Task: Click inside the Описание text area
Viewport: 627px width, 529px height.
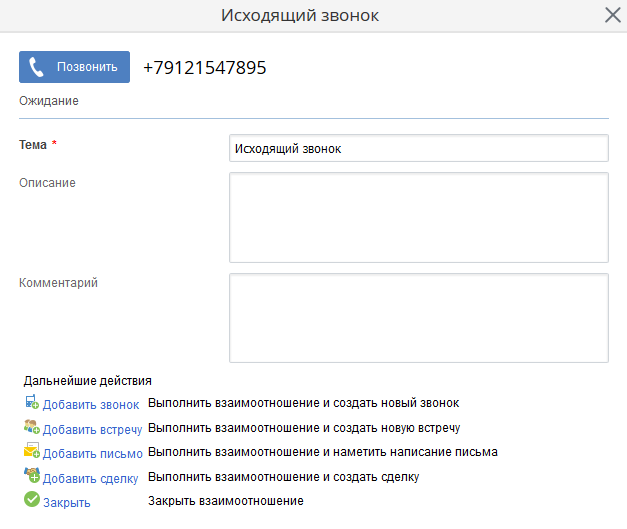Action: point(418,217)
